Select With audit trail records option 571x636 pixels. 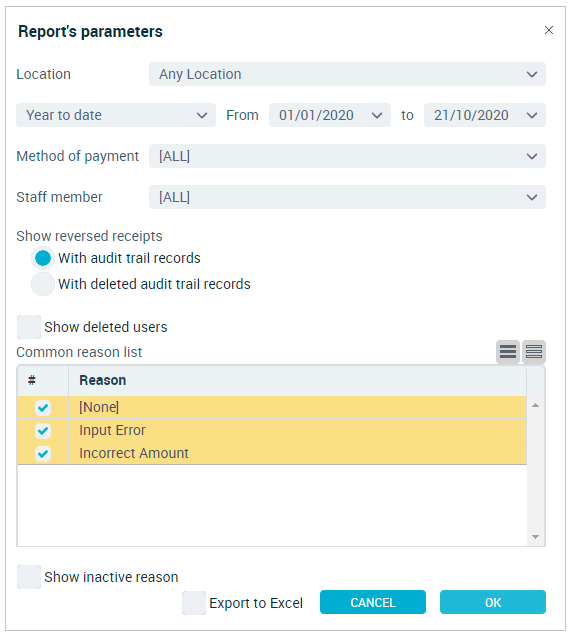coord(43,258)
